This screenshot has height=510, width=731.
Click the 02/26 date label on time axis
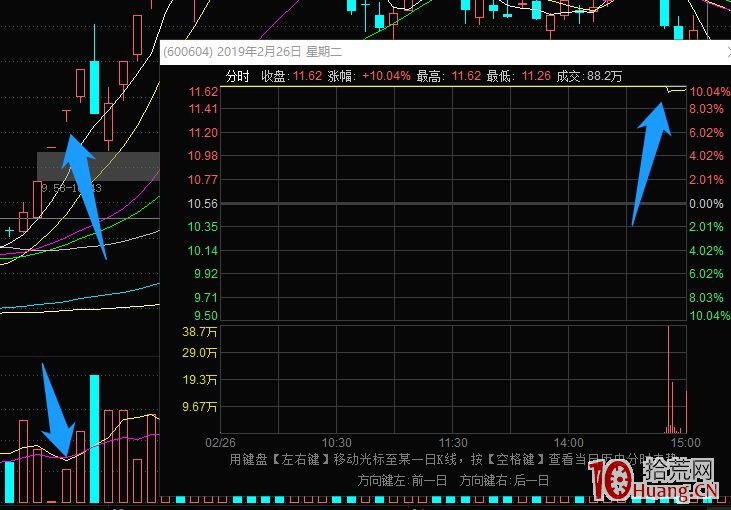[x=221, y=442]
